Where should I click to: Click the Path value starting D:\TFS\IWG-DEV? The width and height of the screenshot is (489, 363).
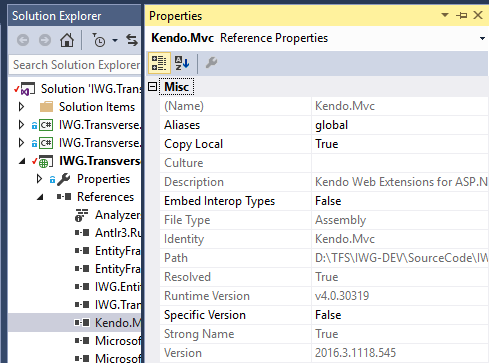pos(401,258)
